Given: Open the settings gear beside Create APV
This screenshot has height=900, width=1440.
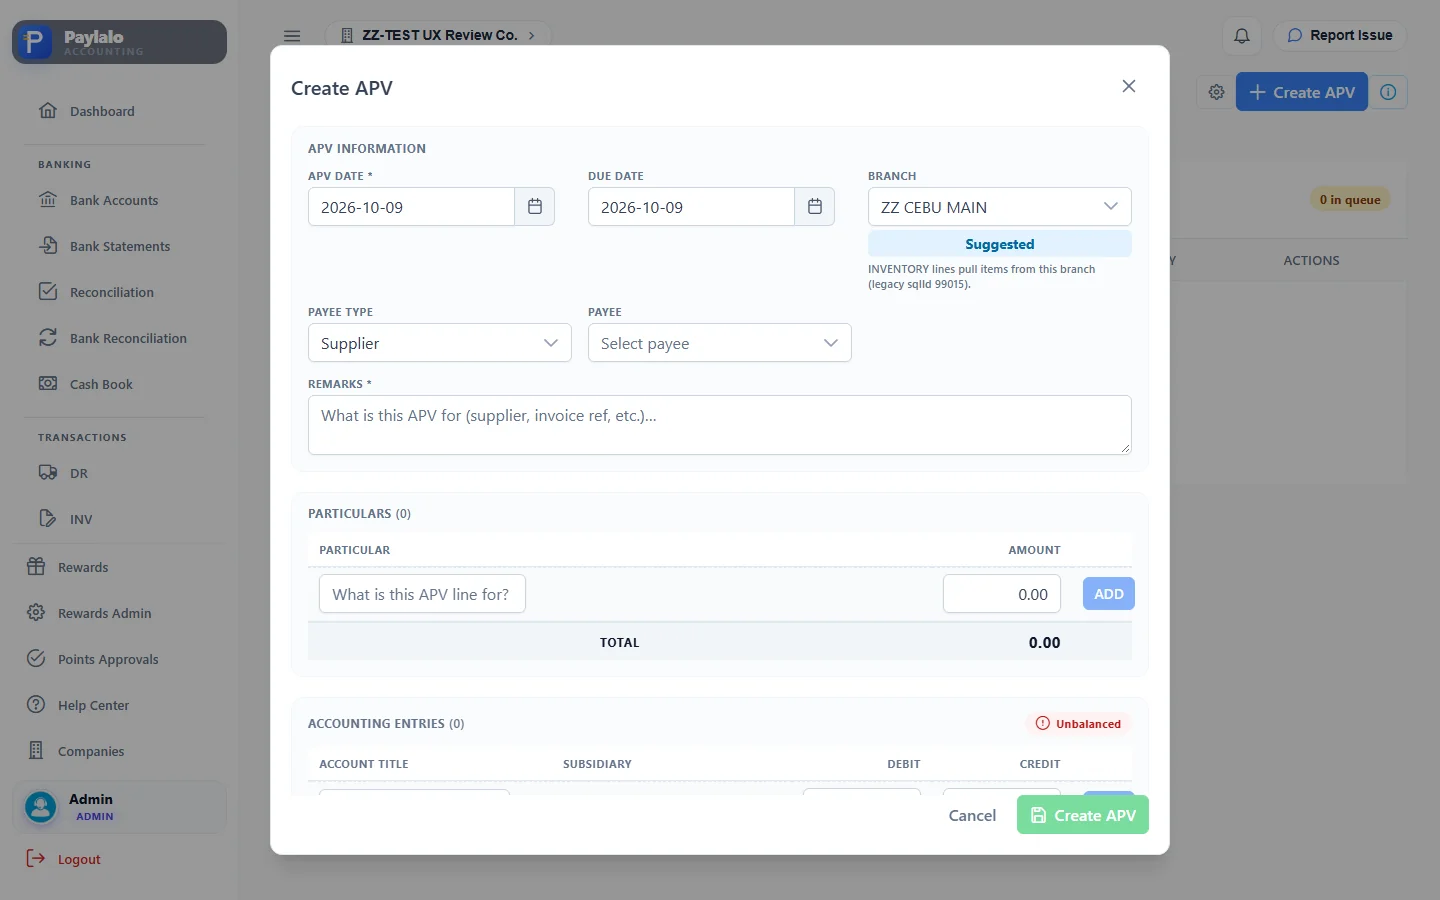Looking at the screenshot, I should [1216, 92].
